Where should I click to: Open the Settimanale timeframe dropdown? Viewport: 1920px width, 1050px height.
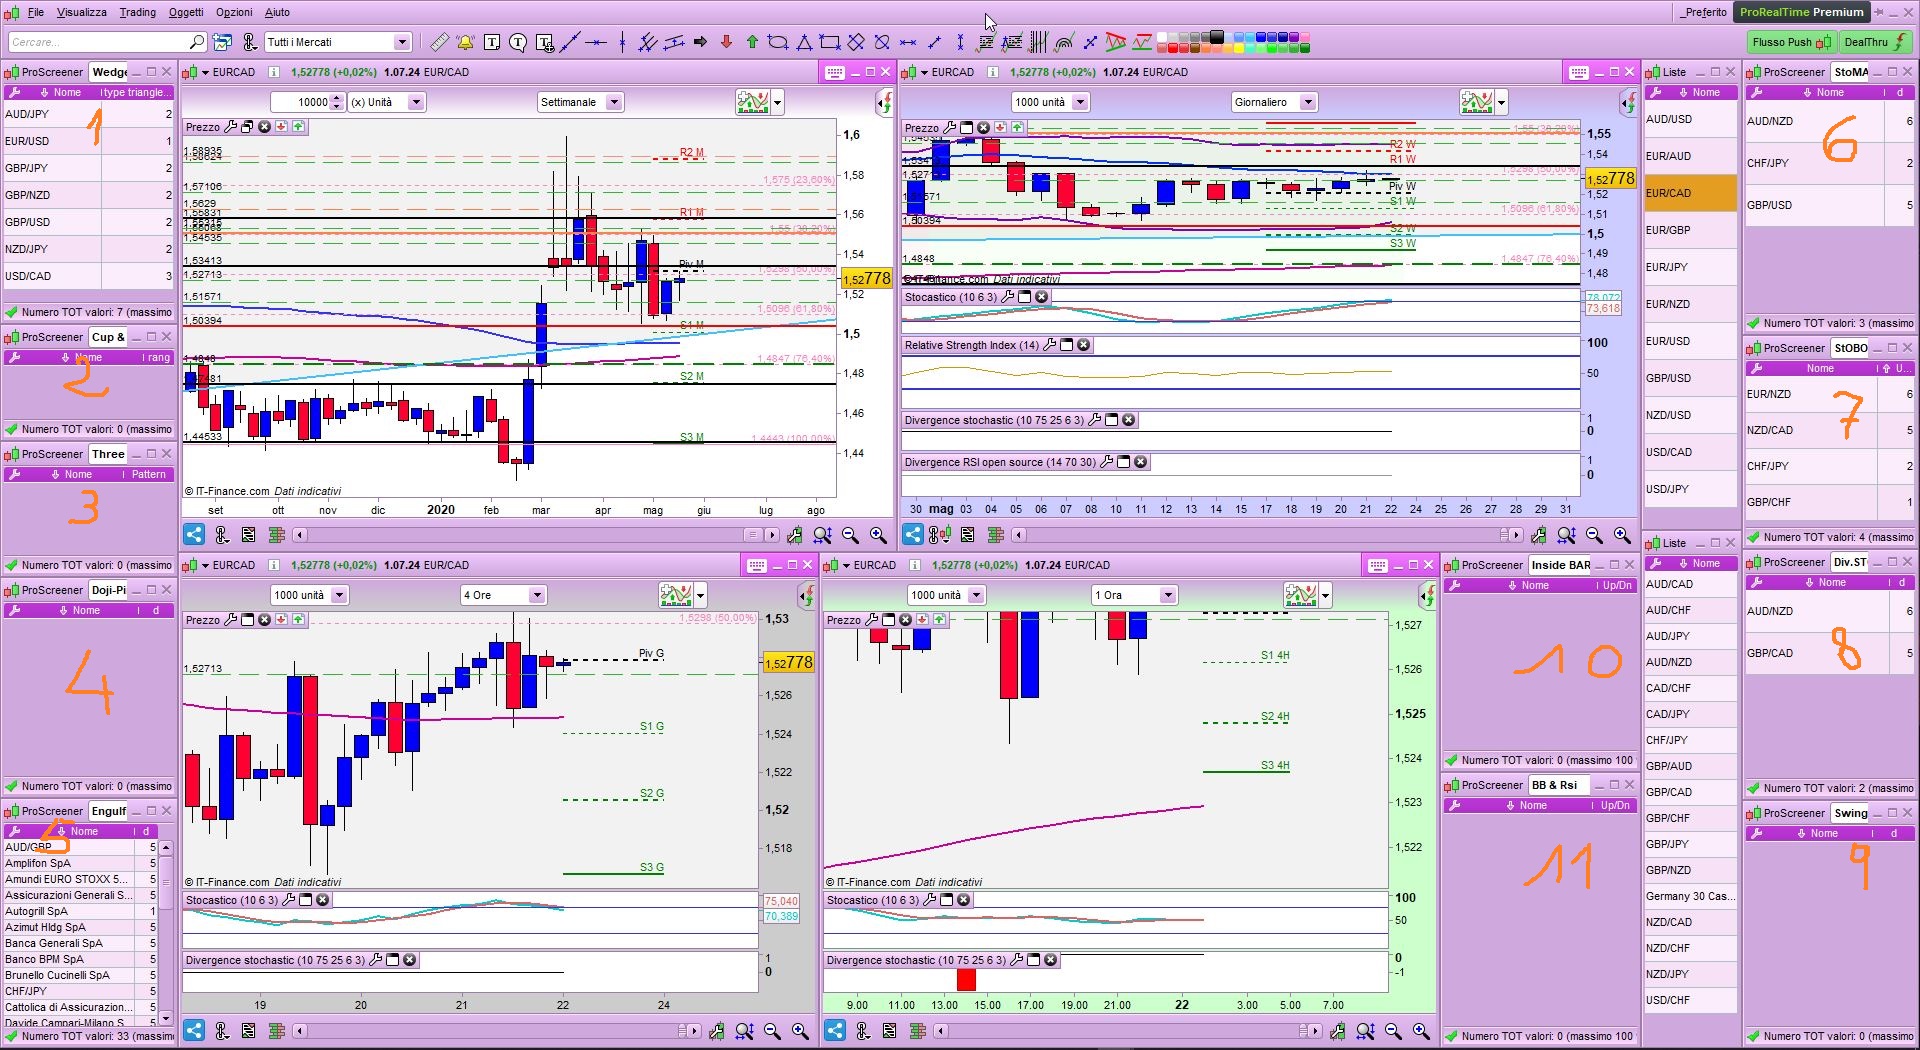[x=614, y=102]
